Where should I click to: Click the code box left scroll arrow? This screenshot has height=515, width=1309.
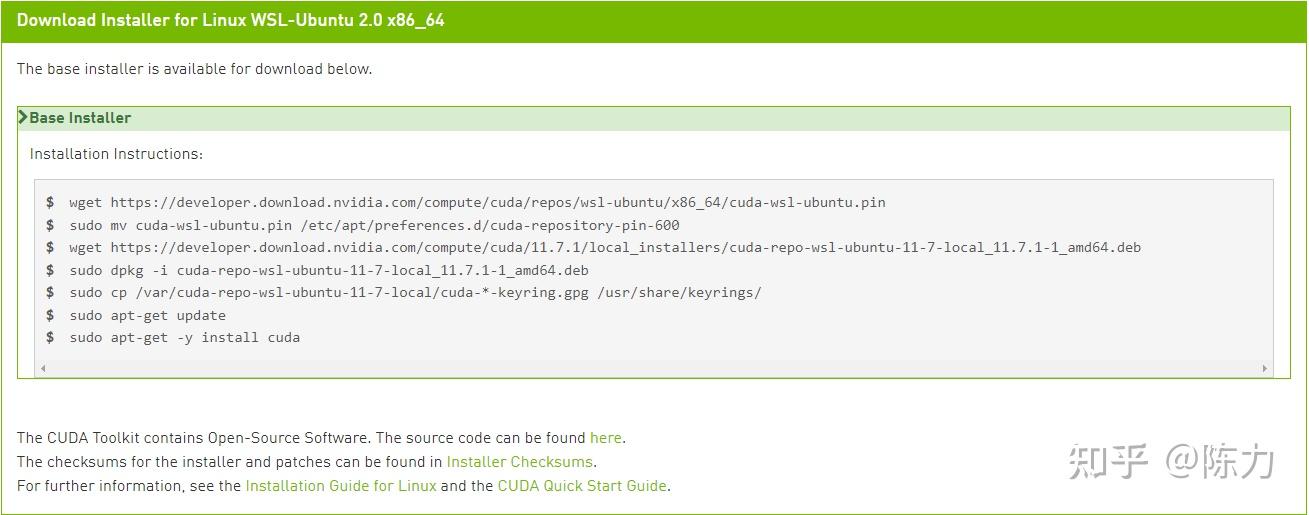(42, 369)
